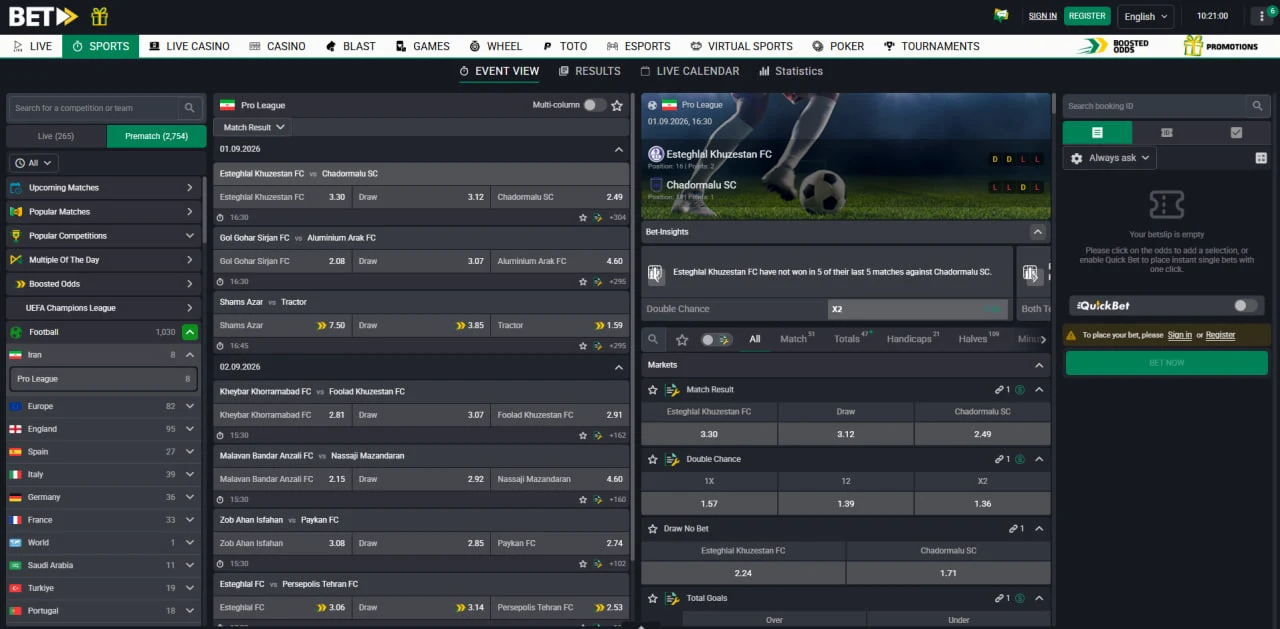Select 3.30 odds for Esteghlal Khuzestan FC
Image resolution: width=1280 pixels, height=629 pixels.
click(x=337, y=197)
